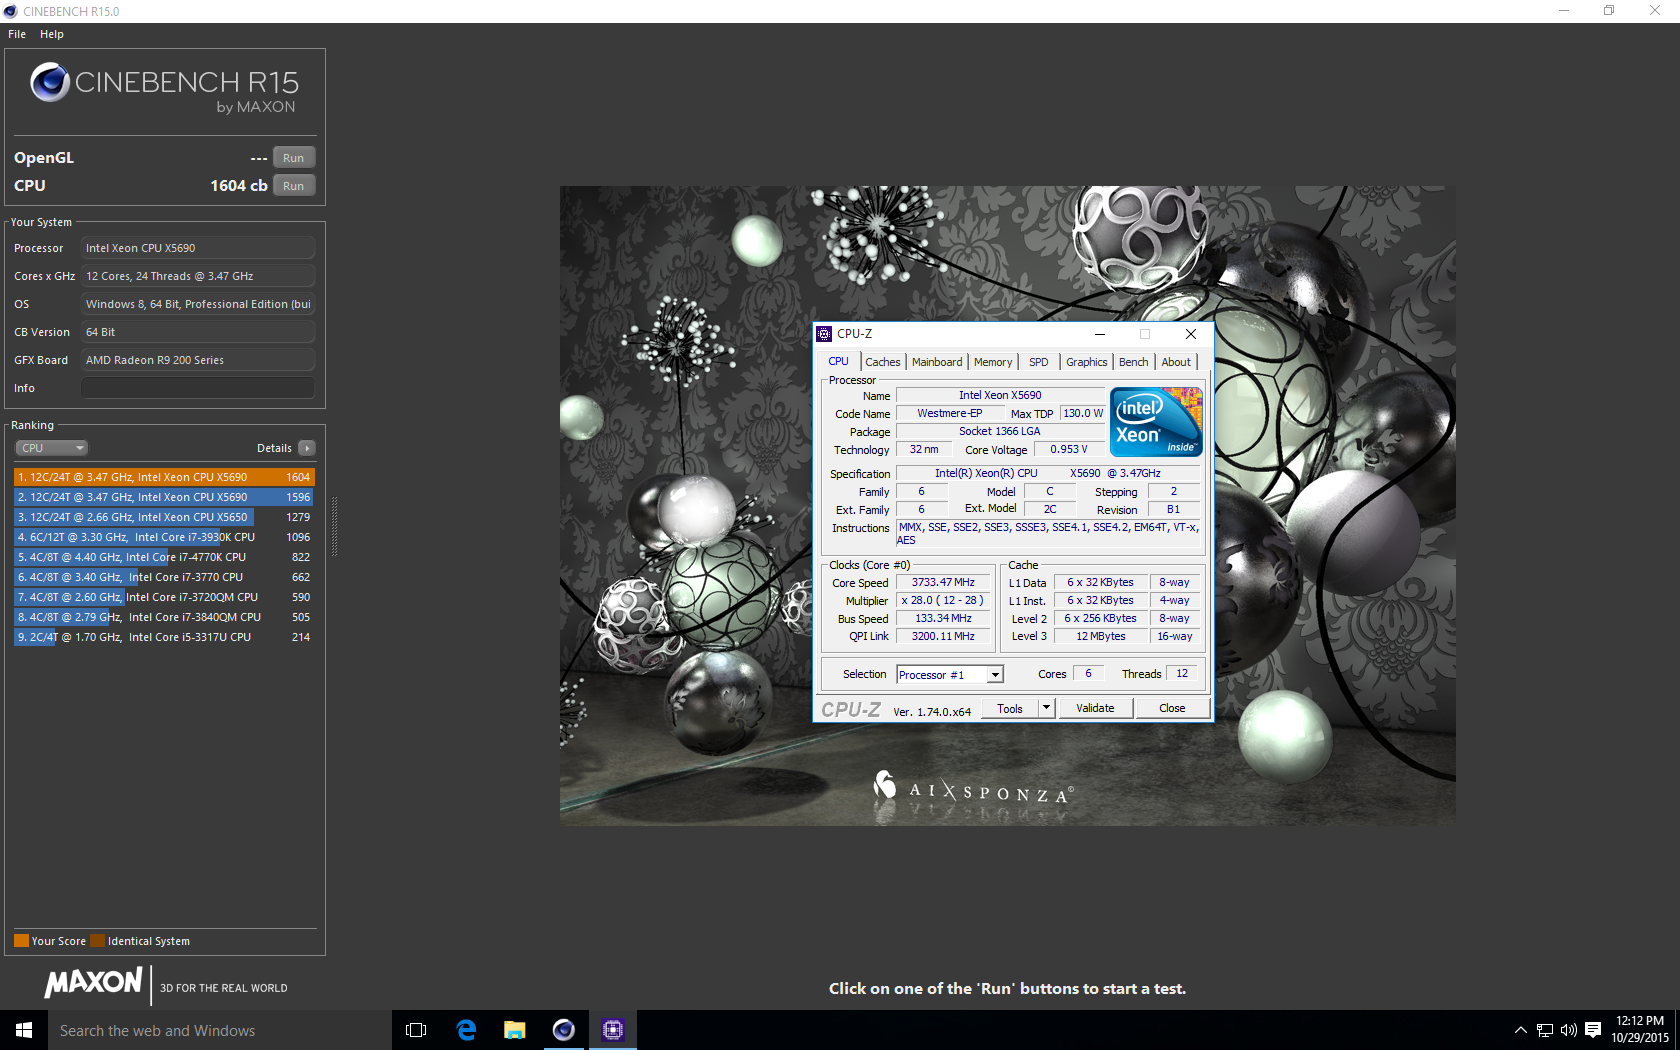The width and height of the screenshot is (1680, 1050).
Task: Open the network tray icon
Action: point(1545,1030)
